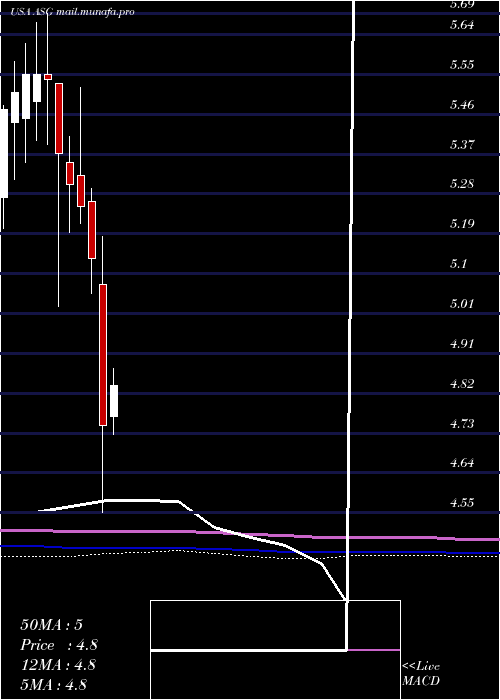Click the 'Price : 4.8' legend text
Image resolution: width=500 pixels, height=700 pixels.
[x=58, y=645]
